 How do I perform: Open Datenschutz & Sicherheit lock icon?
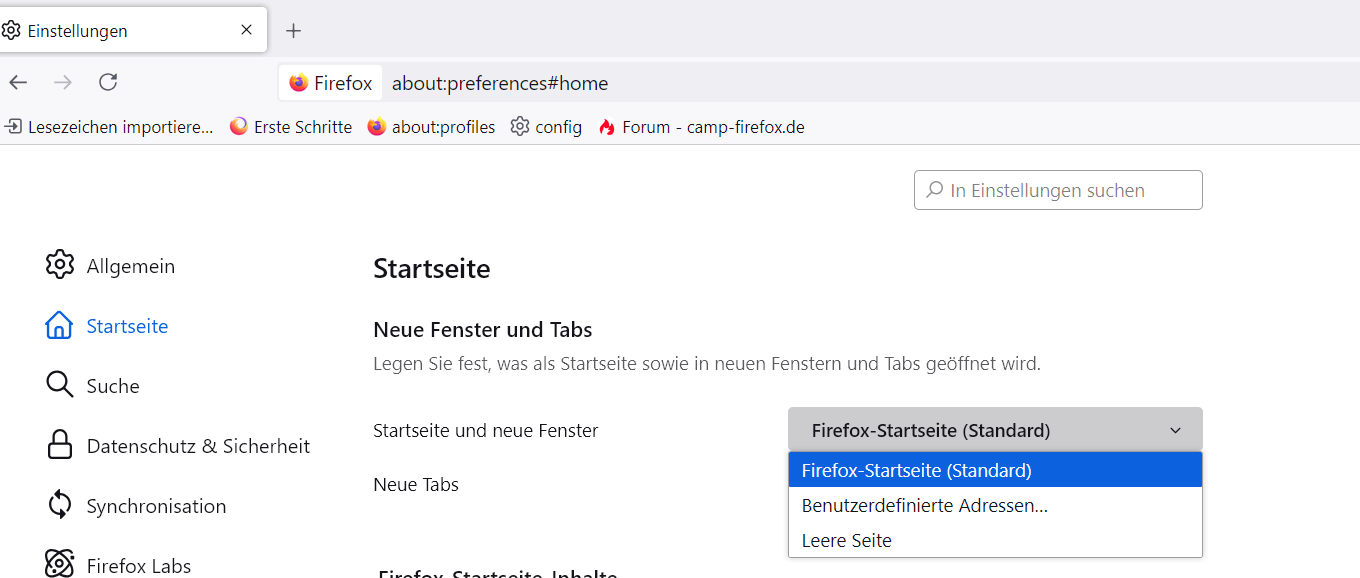(x=59, y=446)
